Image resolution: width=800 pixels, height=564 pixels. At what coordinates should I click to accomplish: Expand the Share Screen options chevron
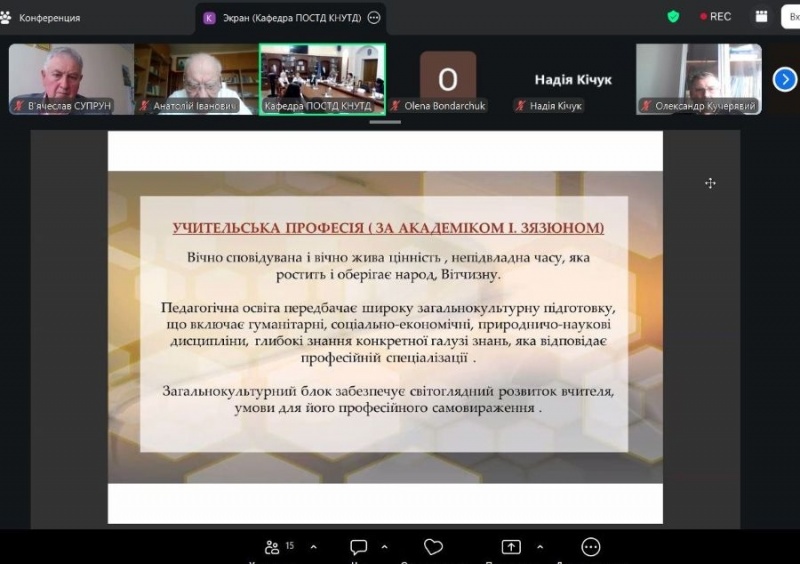point(540,547)
